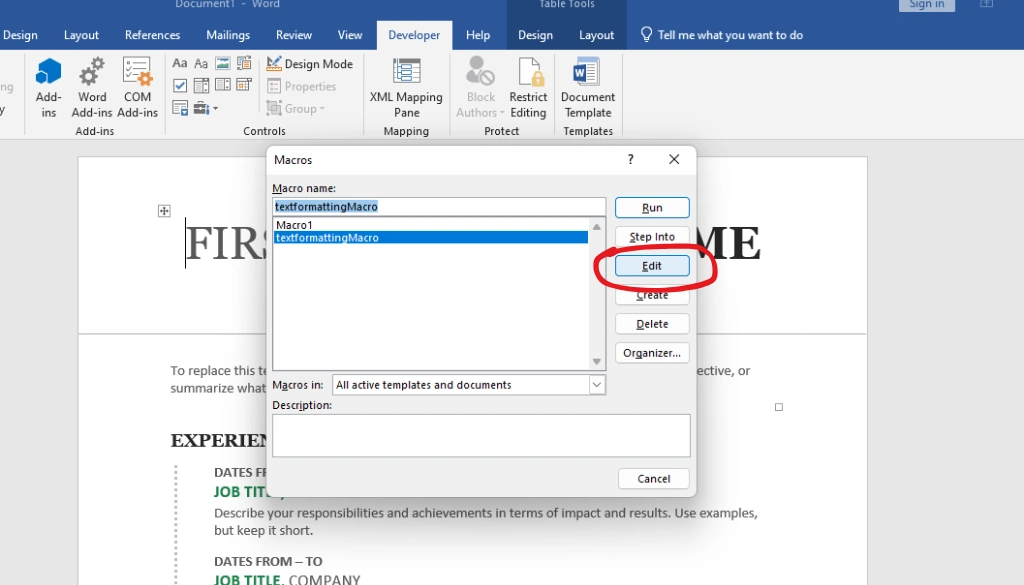Run the selected macro
The image size is (1024, 585).
[x=652, y=208]
